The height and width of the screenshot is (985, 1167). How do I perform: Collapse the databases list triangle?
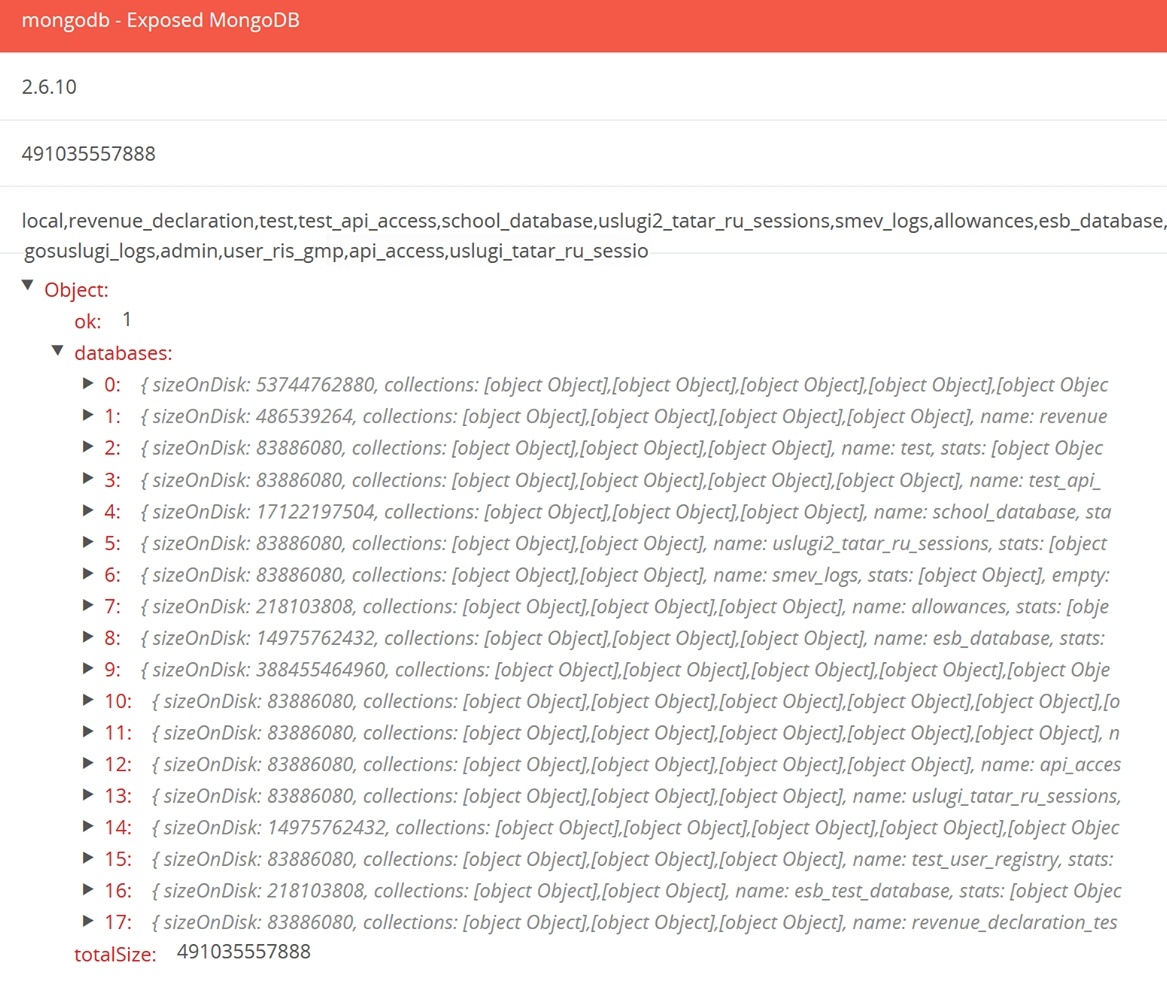[58, 351]
